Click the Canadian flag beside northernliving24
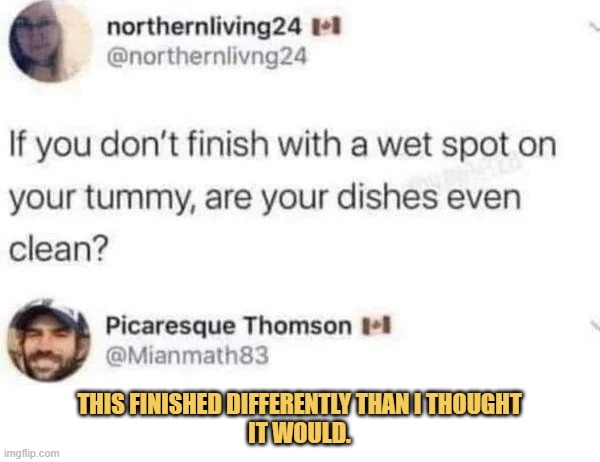 pyautogui.click(x=326, y=28)
